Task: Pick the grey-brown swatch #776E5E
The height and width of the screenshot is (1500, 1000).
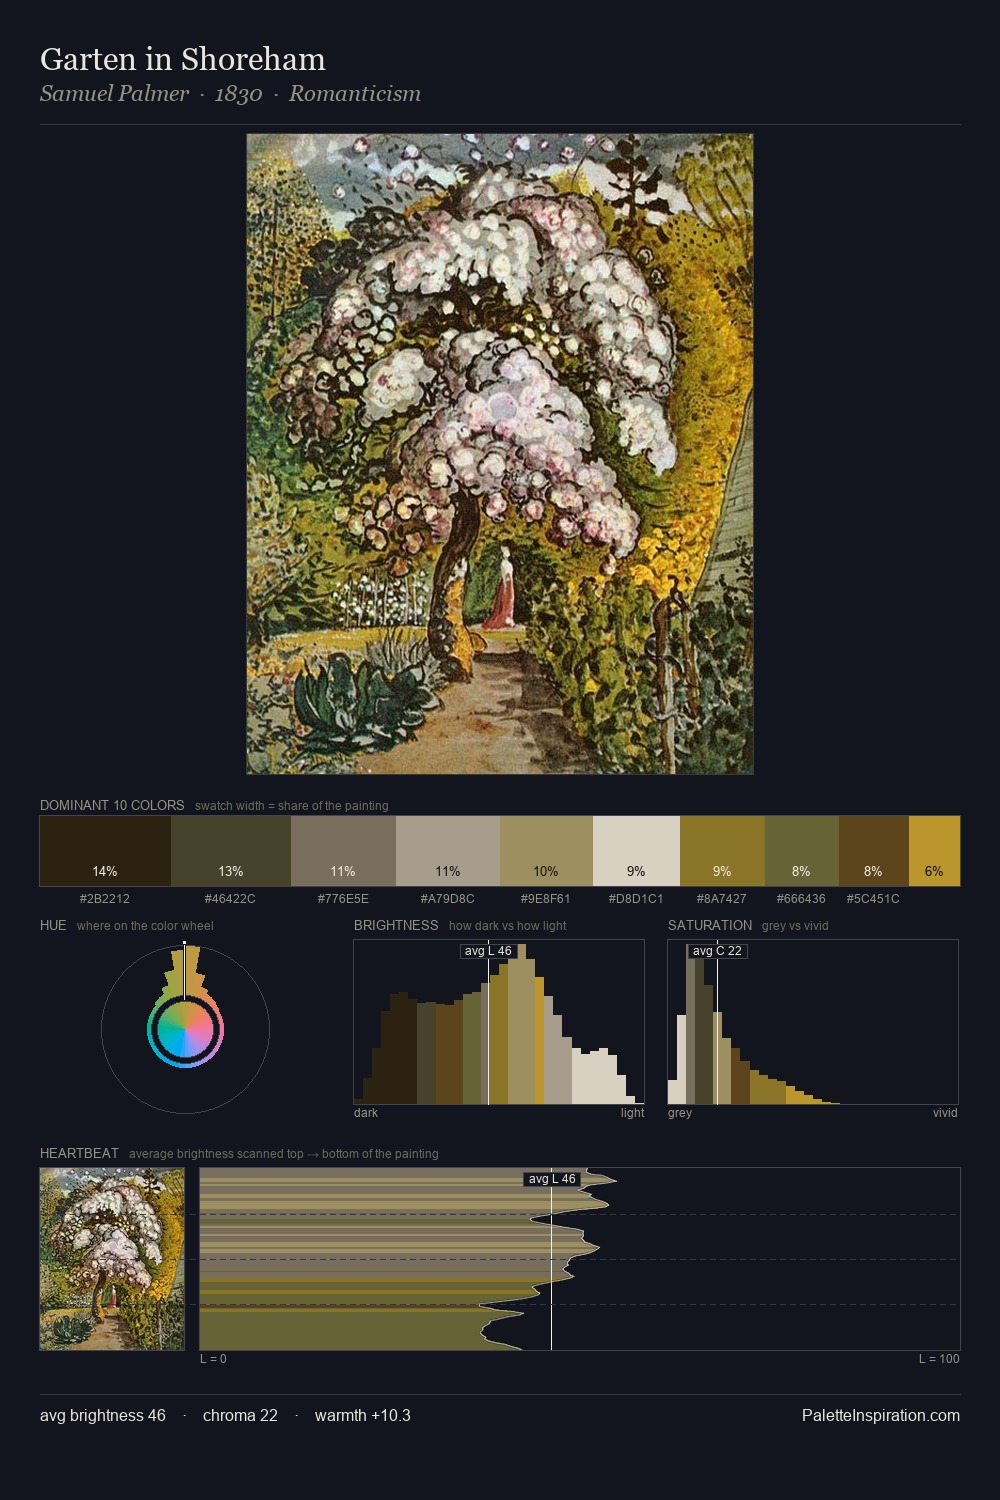Action: [x=343, y=851]
